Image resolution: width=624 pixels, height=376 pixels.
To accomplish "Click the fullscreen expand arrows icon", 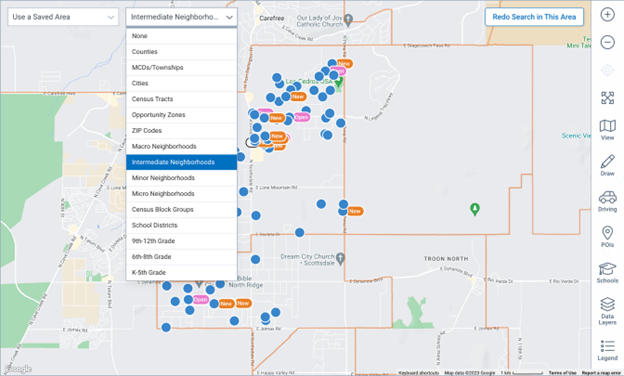I will point(607,98).
